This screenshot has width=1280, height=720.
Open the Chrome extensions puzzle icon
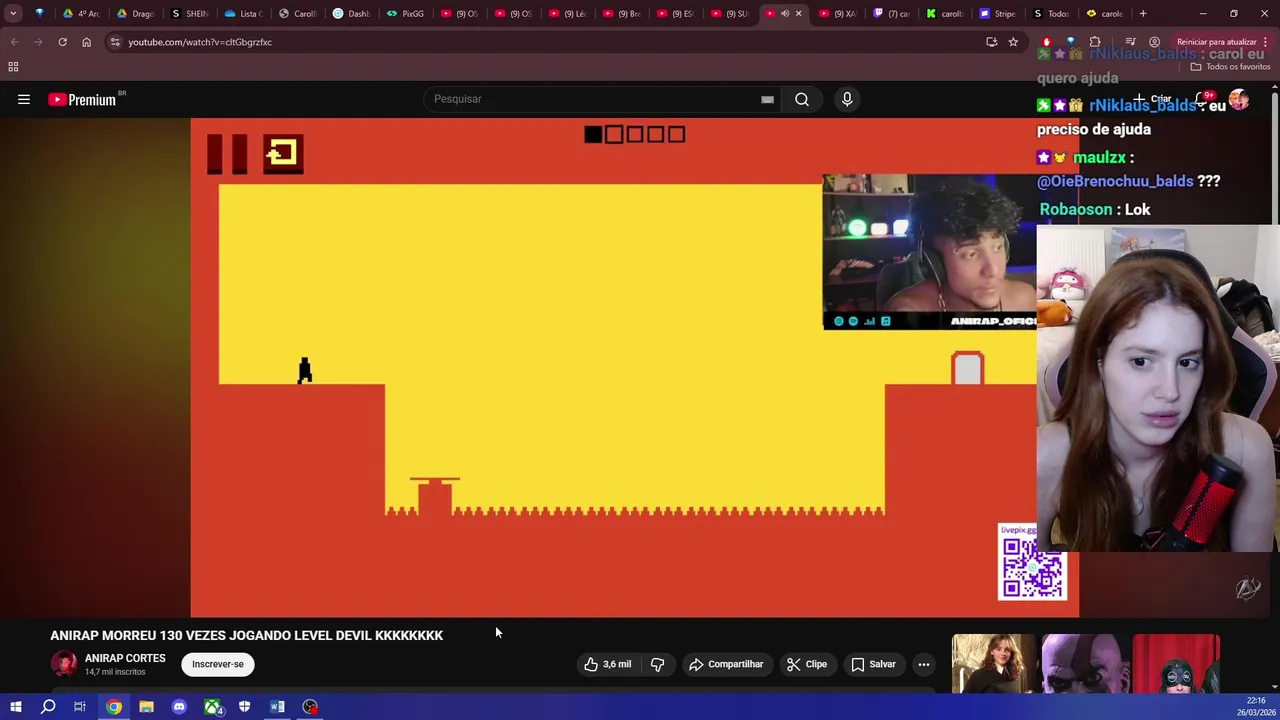(x=1095, y=42)
